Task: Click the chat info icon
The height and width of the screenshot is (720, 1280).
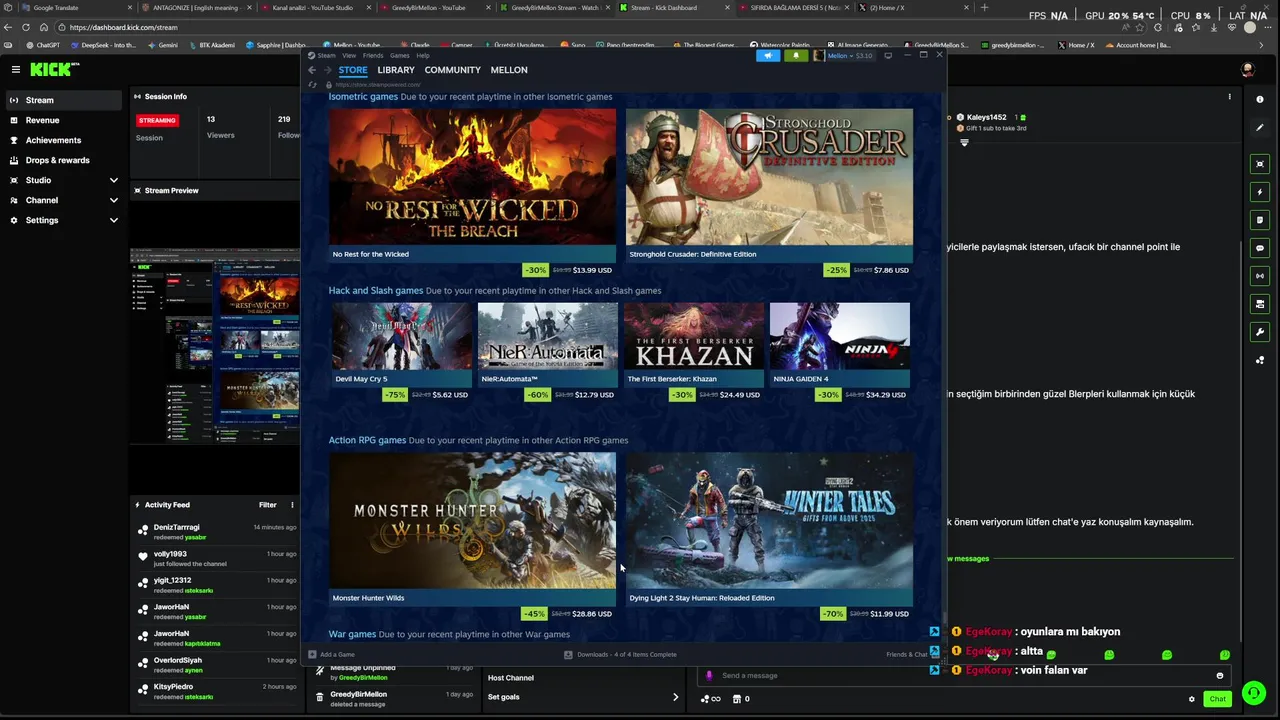Action: click(x=1260, y=100)
